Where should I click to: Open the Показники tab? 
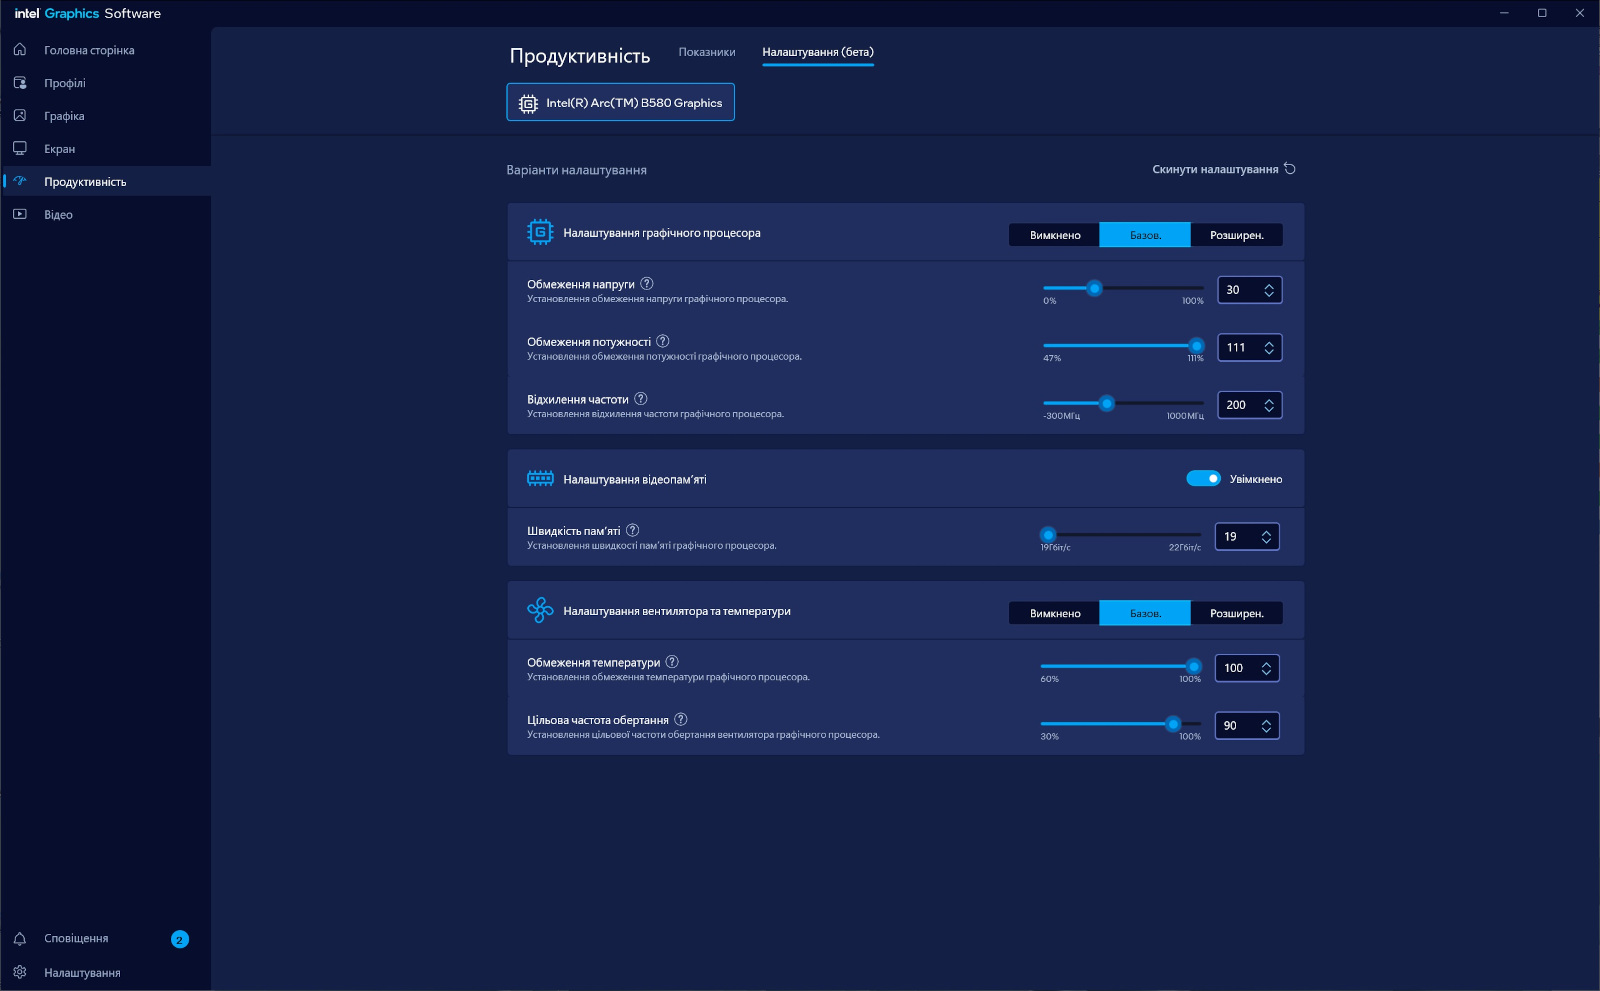tap(707, 52)
